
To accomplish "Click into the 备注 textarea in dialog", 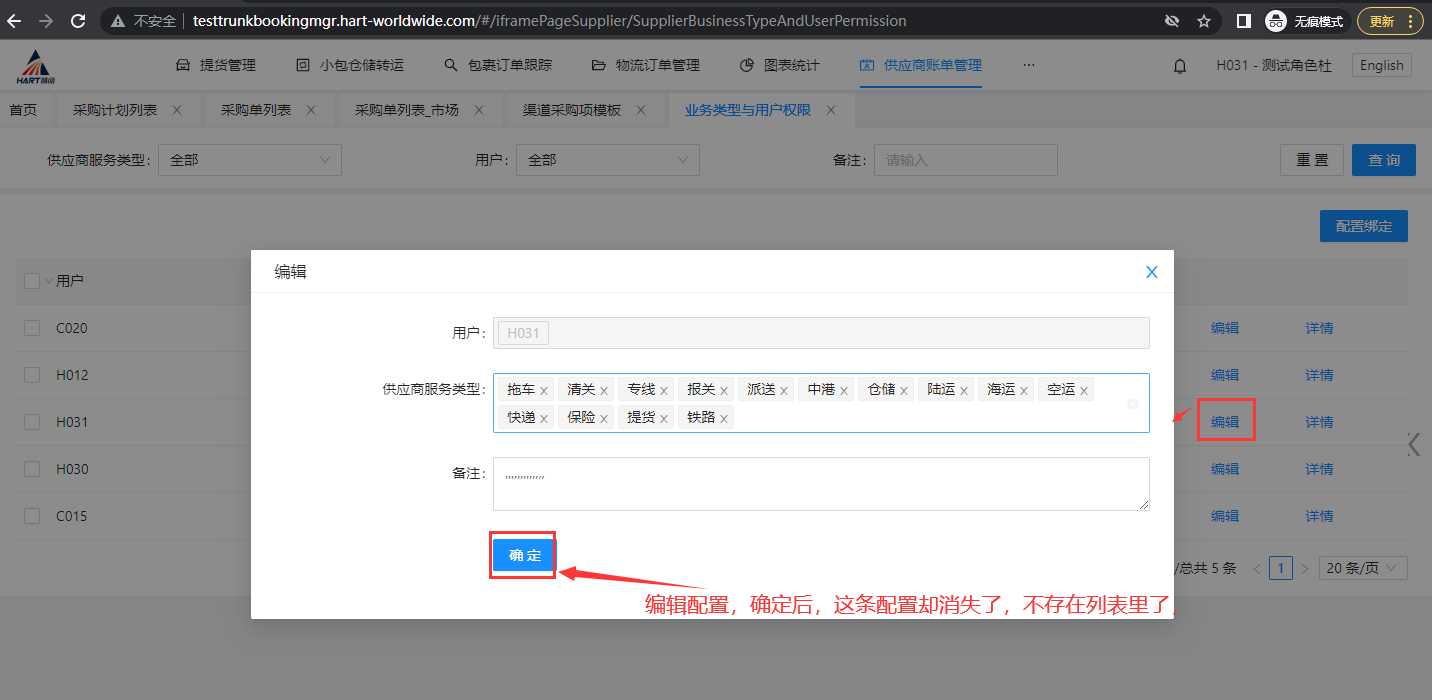I will point(820,484).
